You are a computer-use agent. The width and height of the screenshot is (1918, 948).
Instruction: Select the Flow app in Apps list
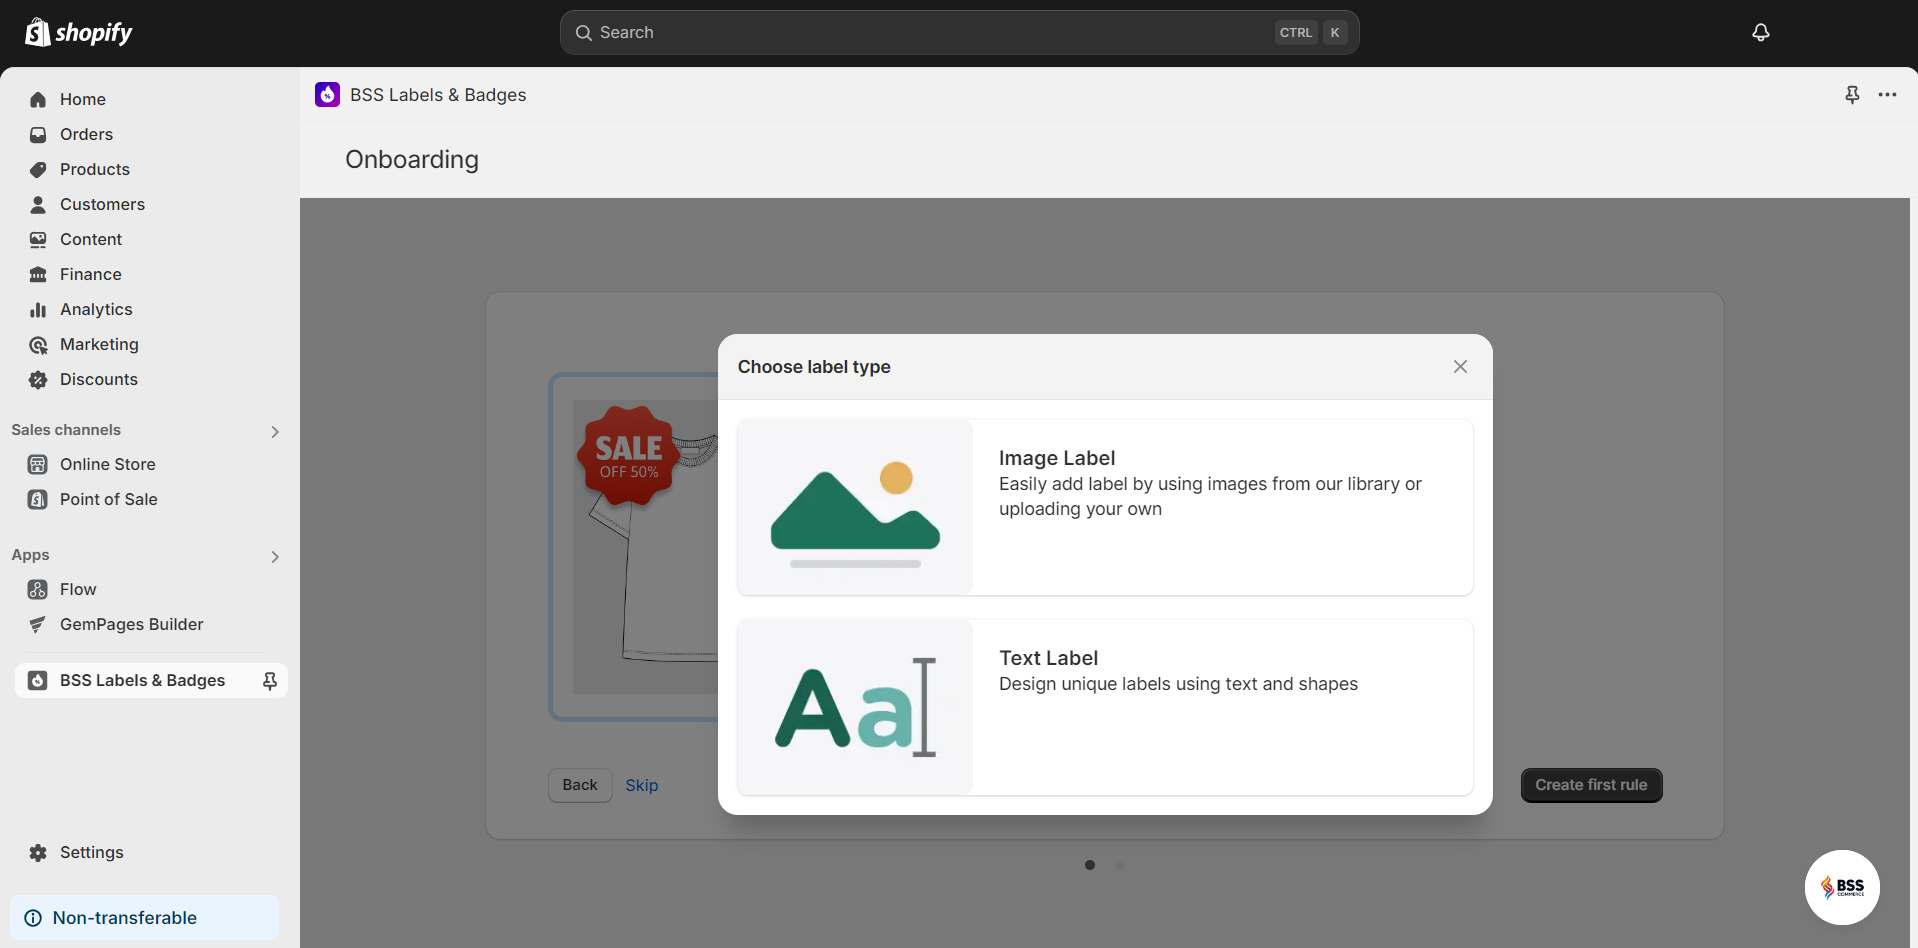pyautogui.click(x=77, y=589)
